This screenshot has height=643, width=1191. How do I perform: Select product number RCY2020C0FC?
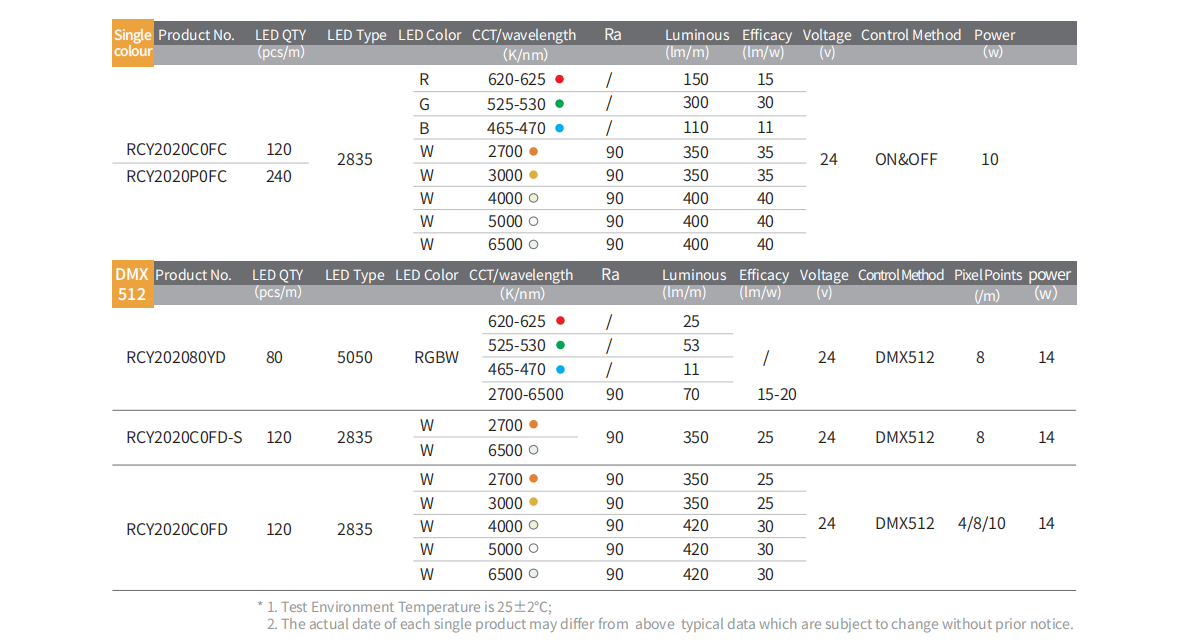[x=176, y=150]
